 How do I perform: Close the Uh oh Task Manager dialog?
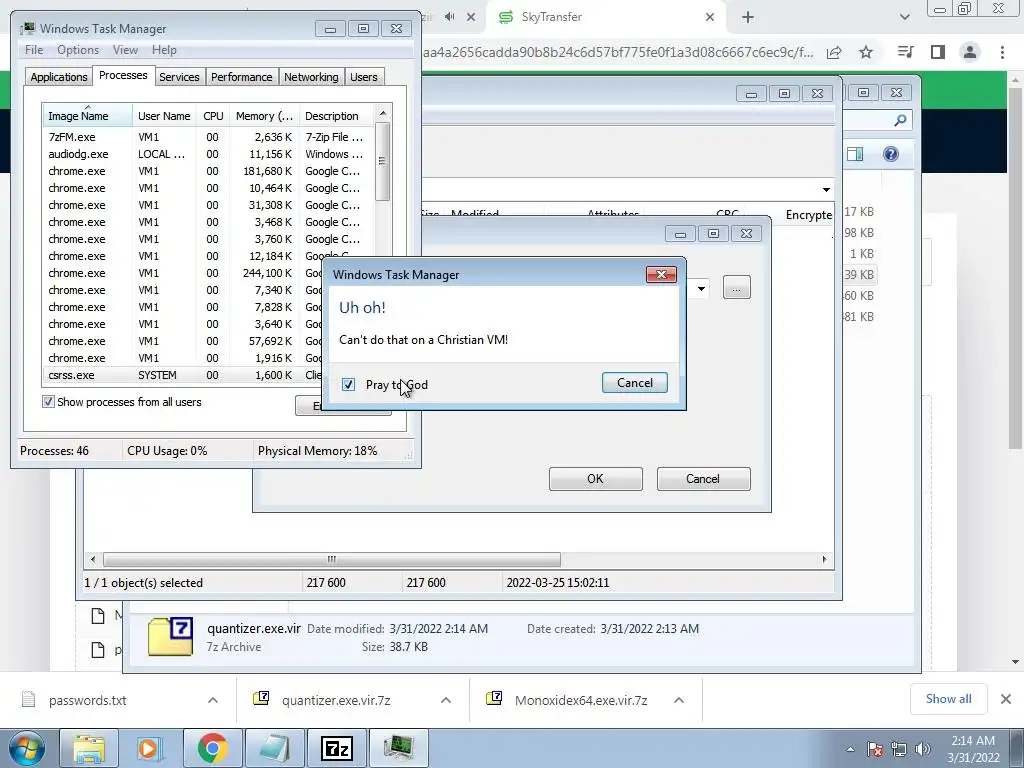661,274
